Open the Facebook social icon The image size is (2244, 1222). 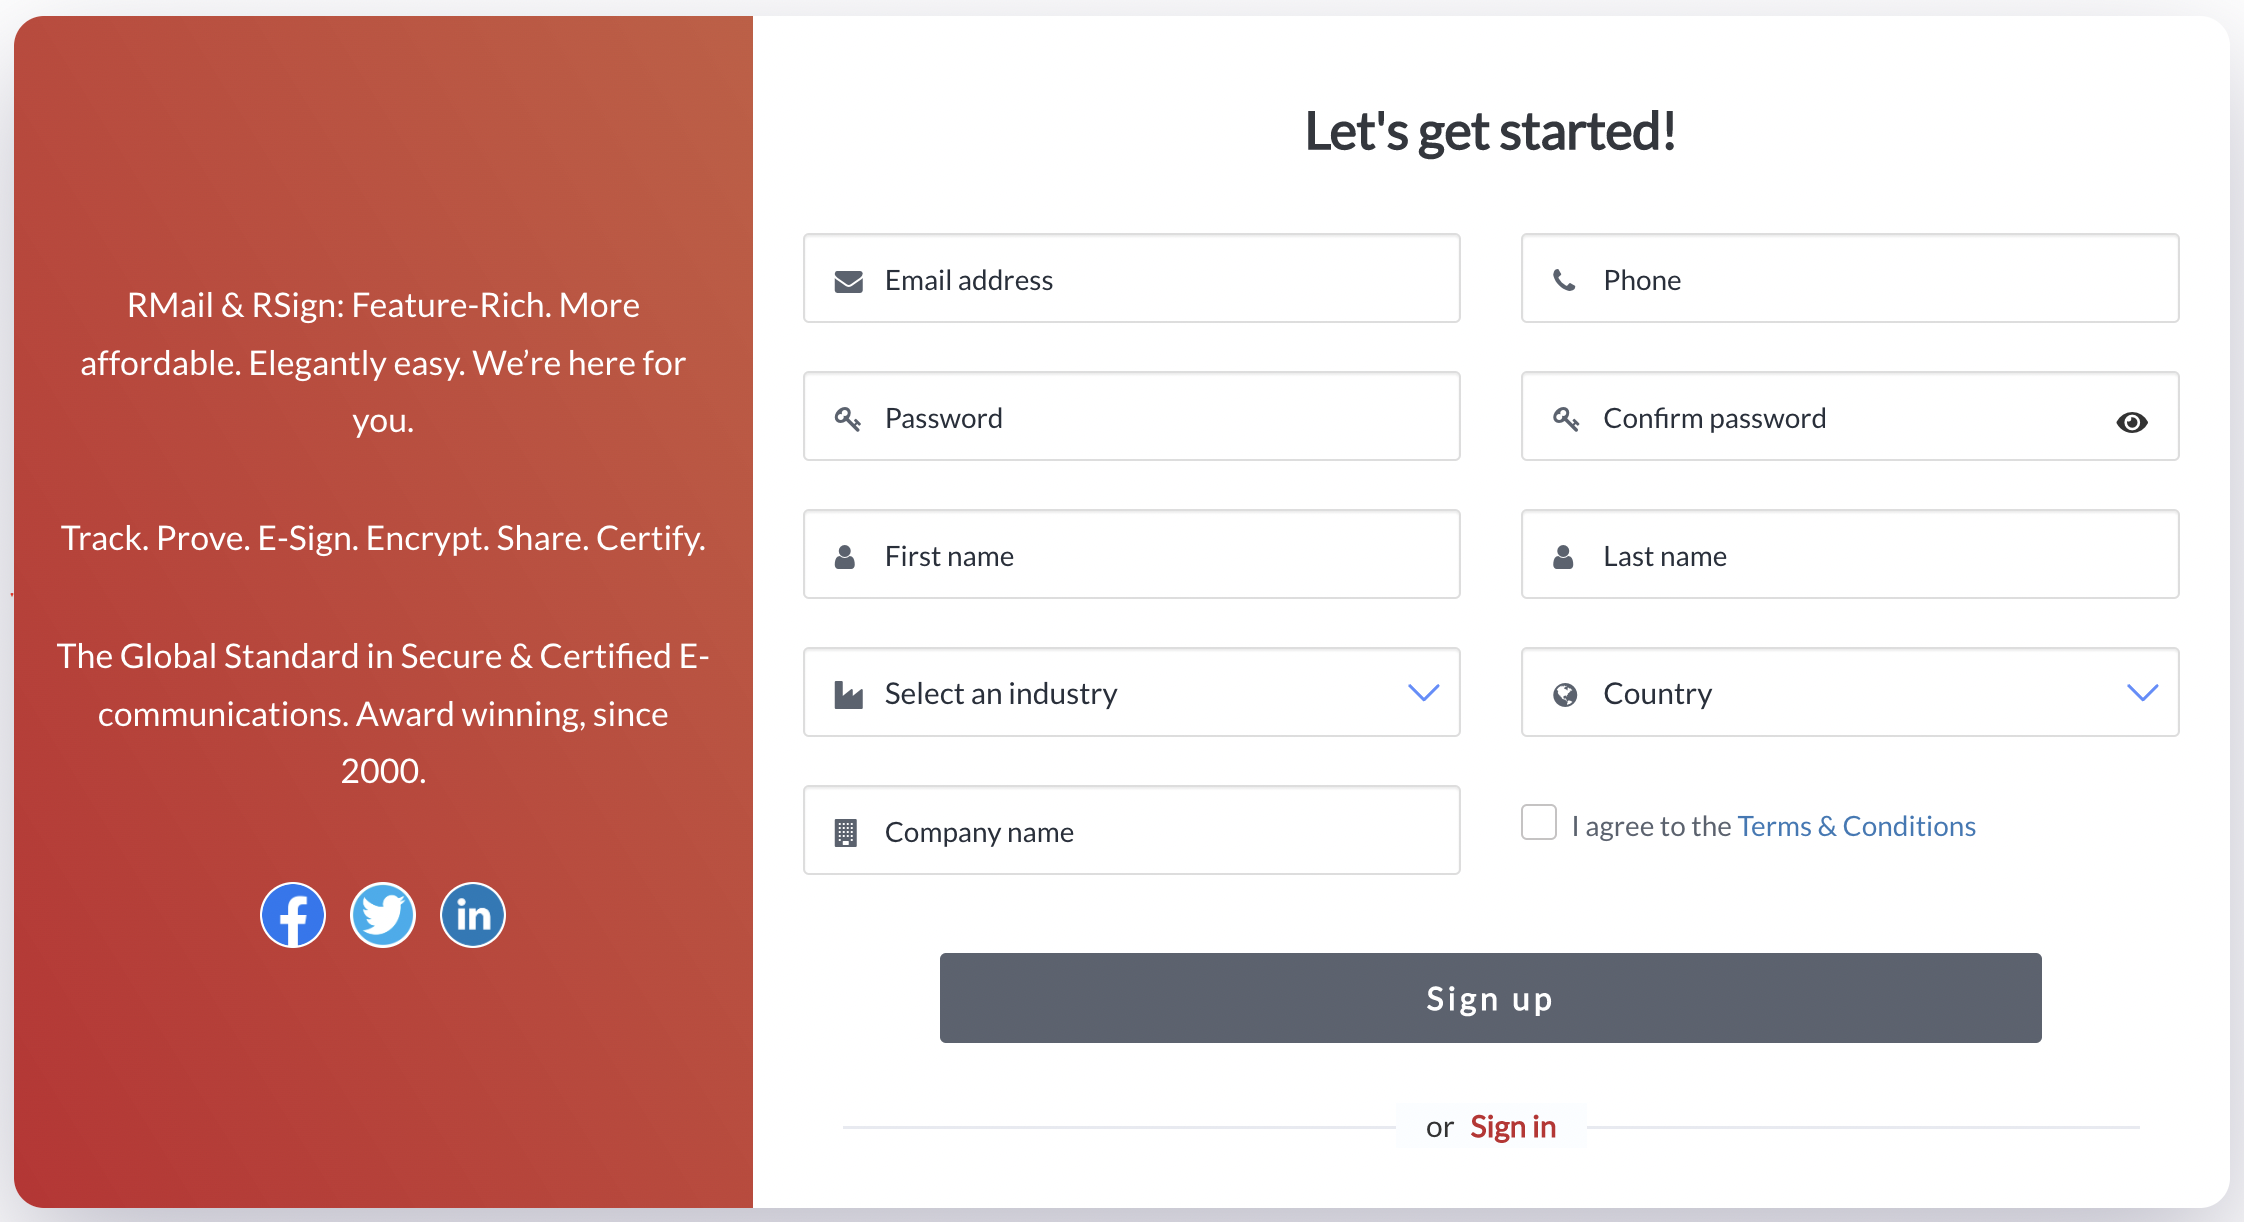(x=293, y=915)
